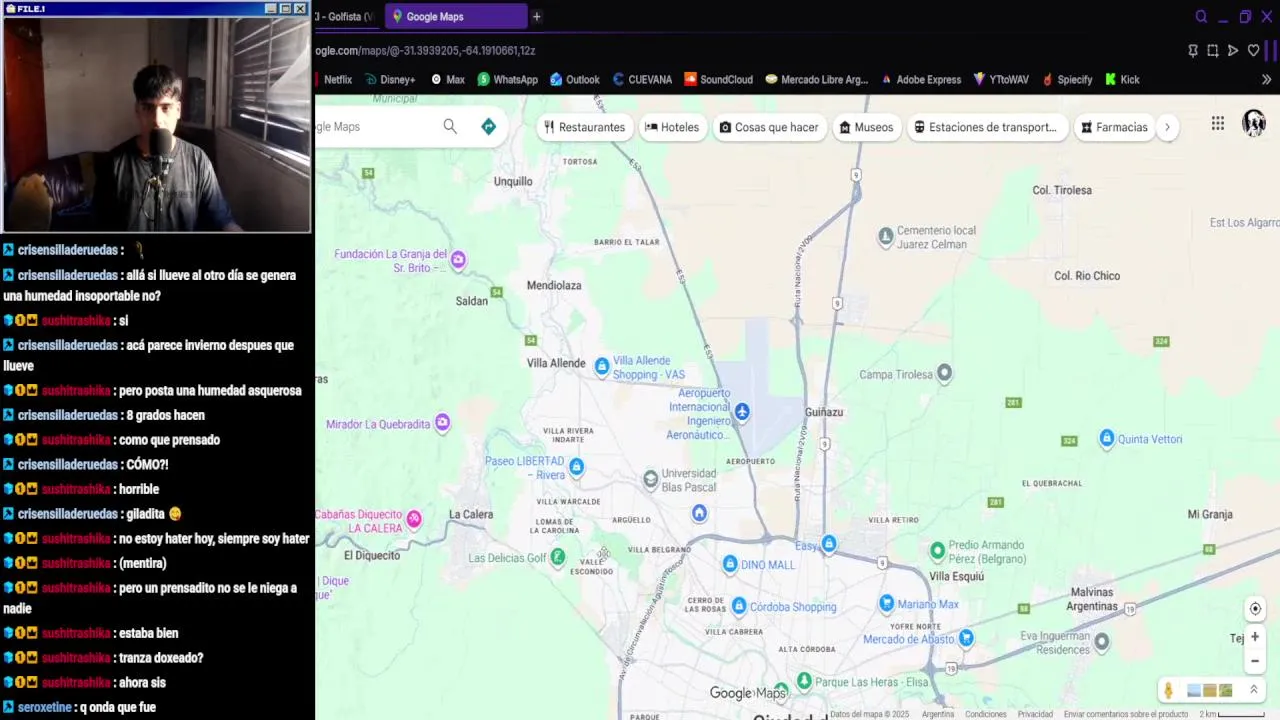Click the pin icon in address bar
Screen dimensions: 1280x720
point(1193,50)
